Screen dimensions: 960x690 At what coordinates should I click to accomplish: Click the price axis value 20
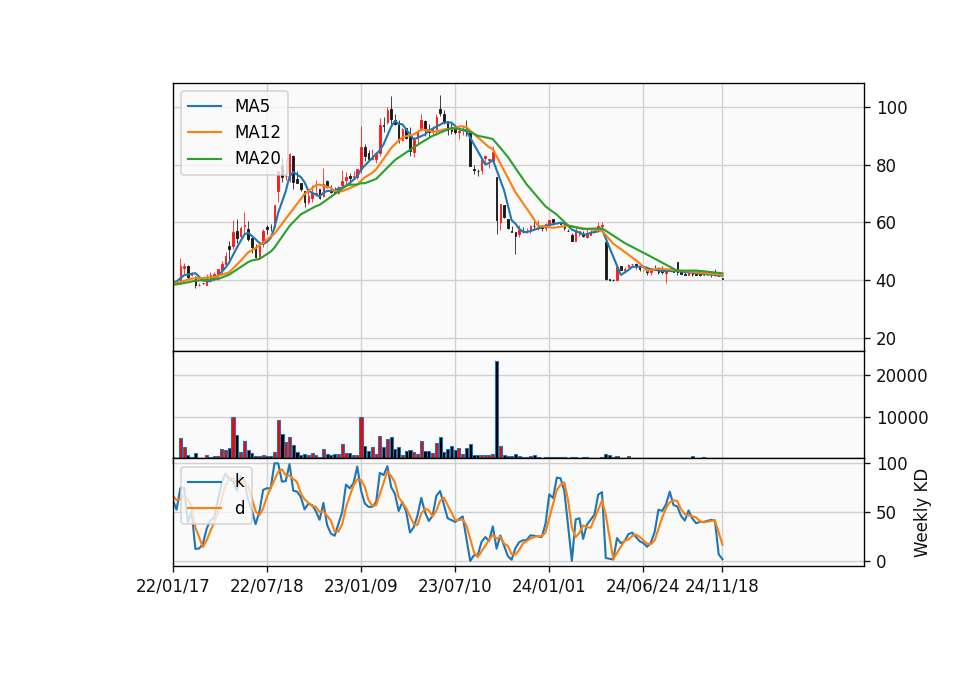point(887,339)
